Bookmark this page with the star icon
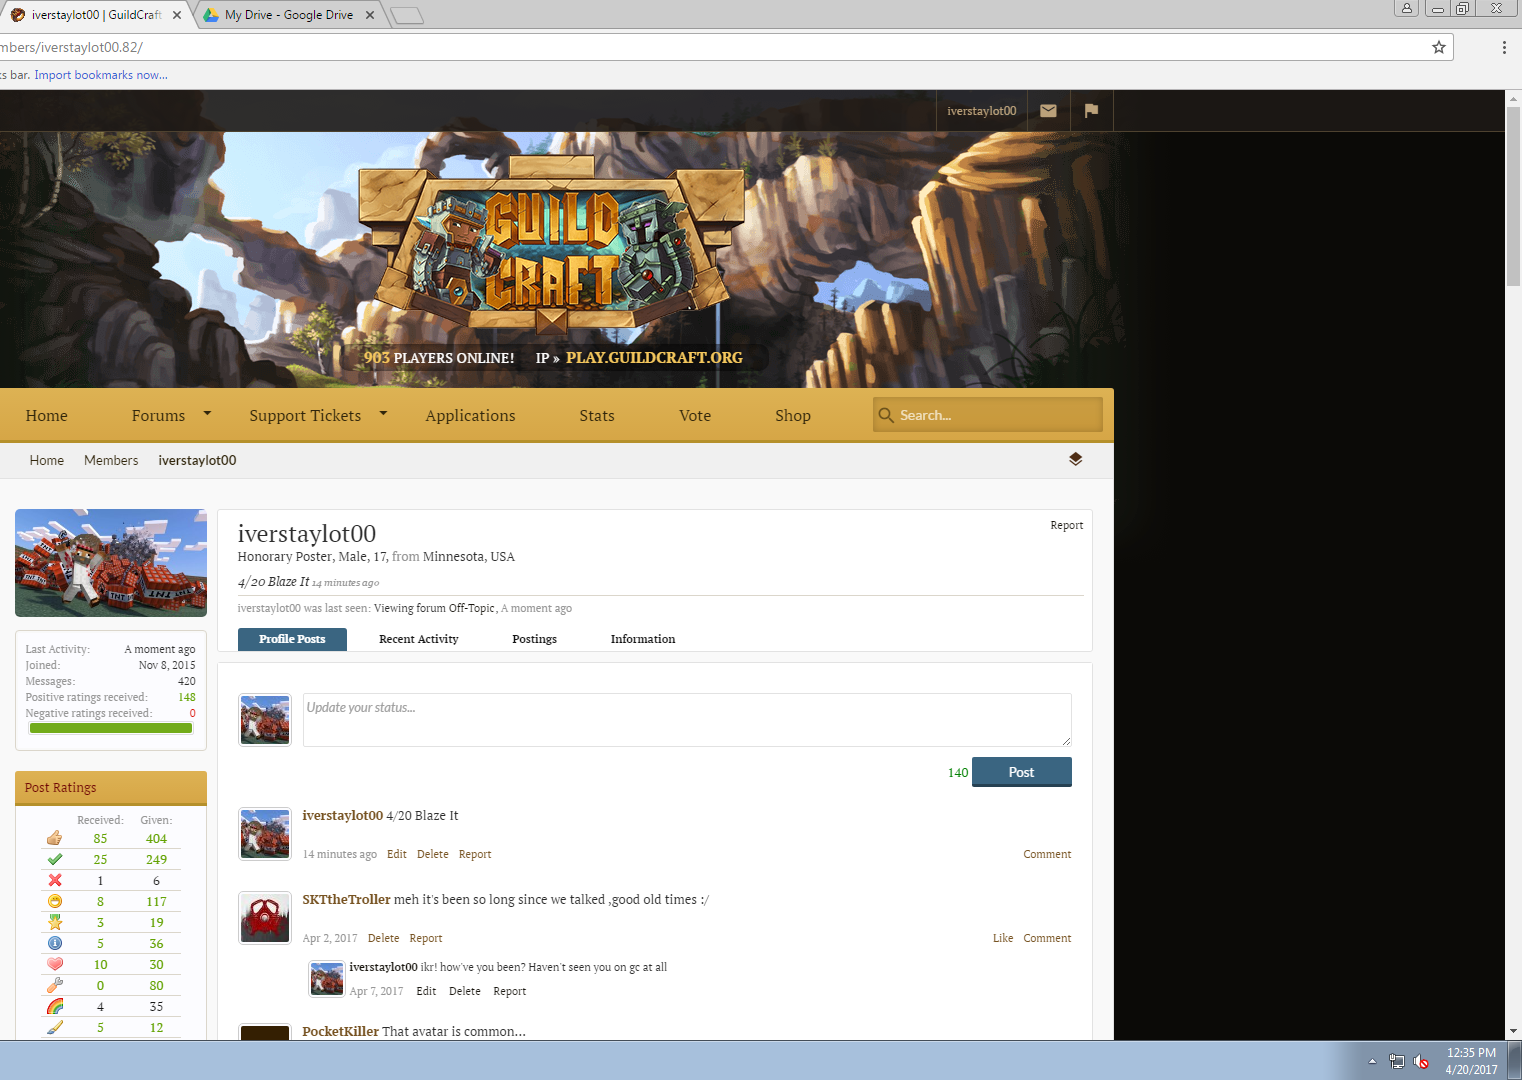 click(1439, 47)
